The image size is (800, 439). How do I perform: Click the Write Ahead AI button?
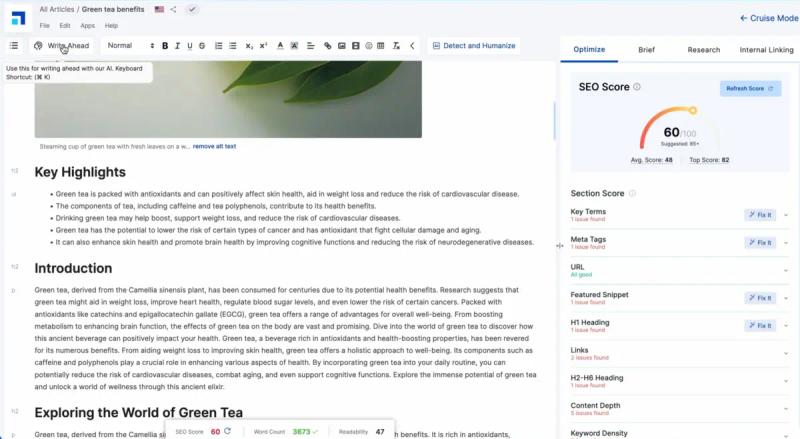click(62, 45)
